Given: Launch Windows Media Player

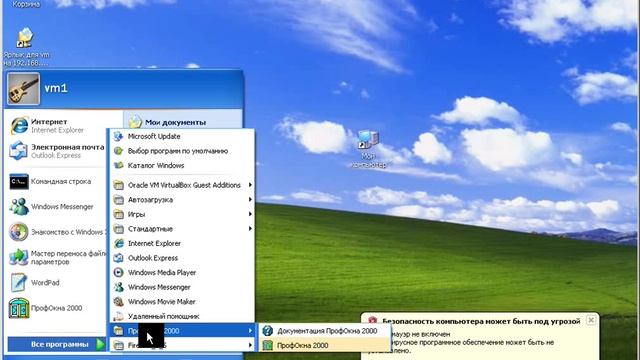Looking at the screenshot, I should click(182, 272).
